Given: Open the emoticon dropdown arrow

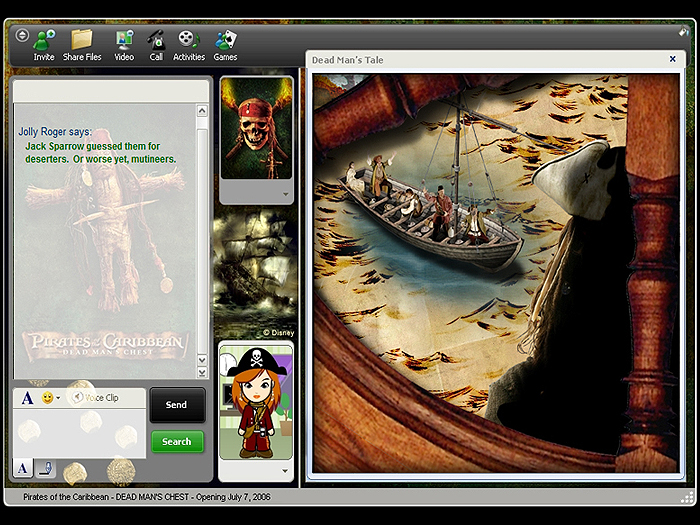Looking at the screenshot, I should 58,398.
